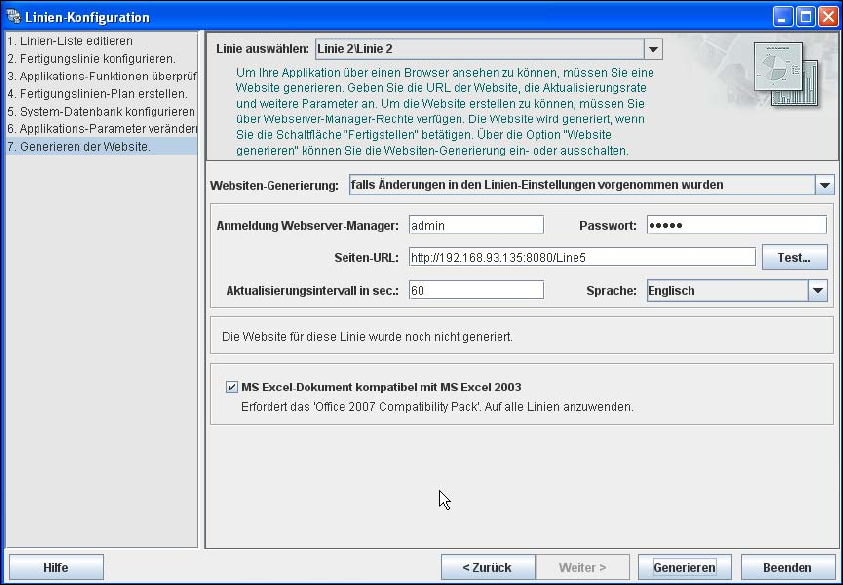Focus the Anmeldung Webserver-Manager field
This screenshot has height=585, width=843.
476,225
